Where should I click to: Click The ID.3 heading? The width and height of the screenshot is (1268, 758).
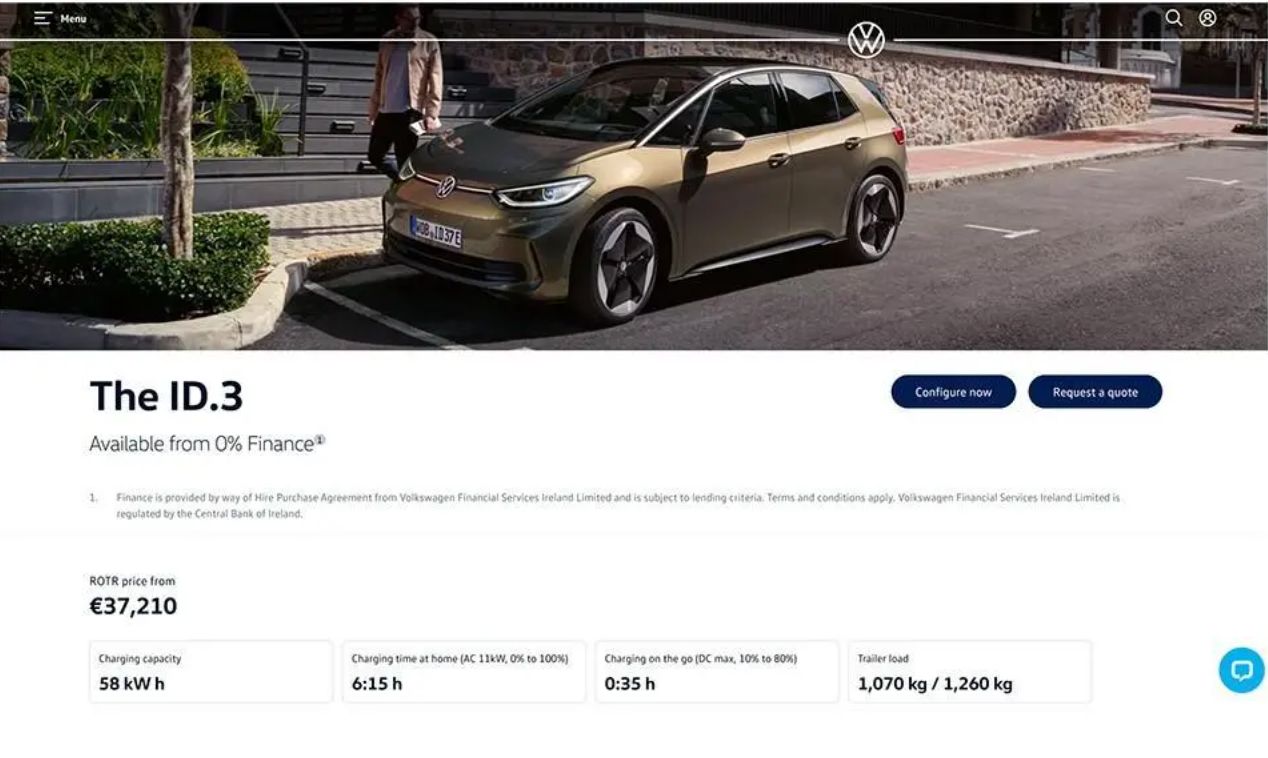point(166,396)
